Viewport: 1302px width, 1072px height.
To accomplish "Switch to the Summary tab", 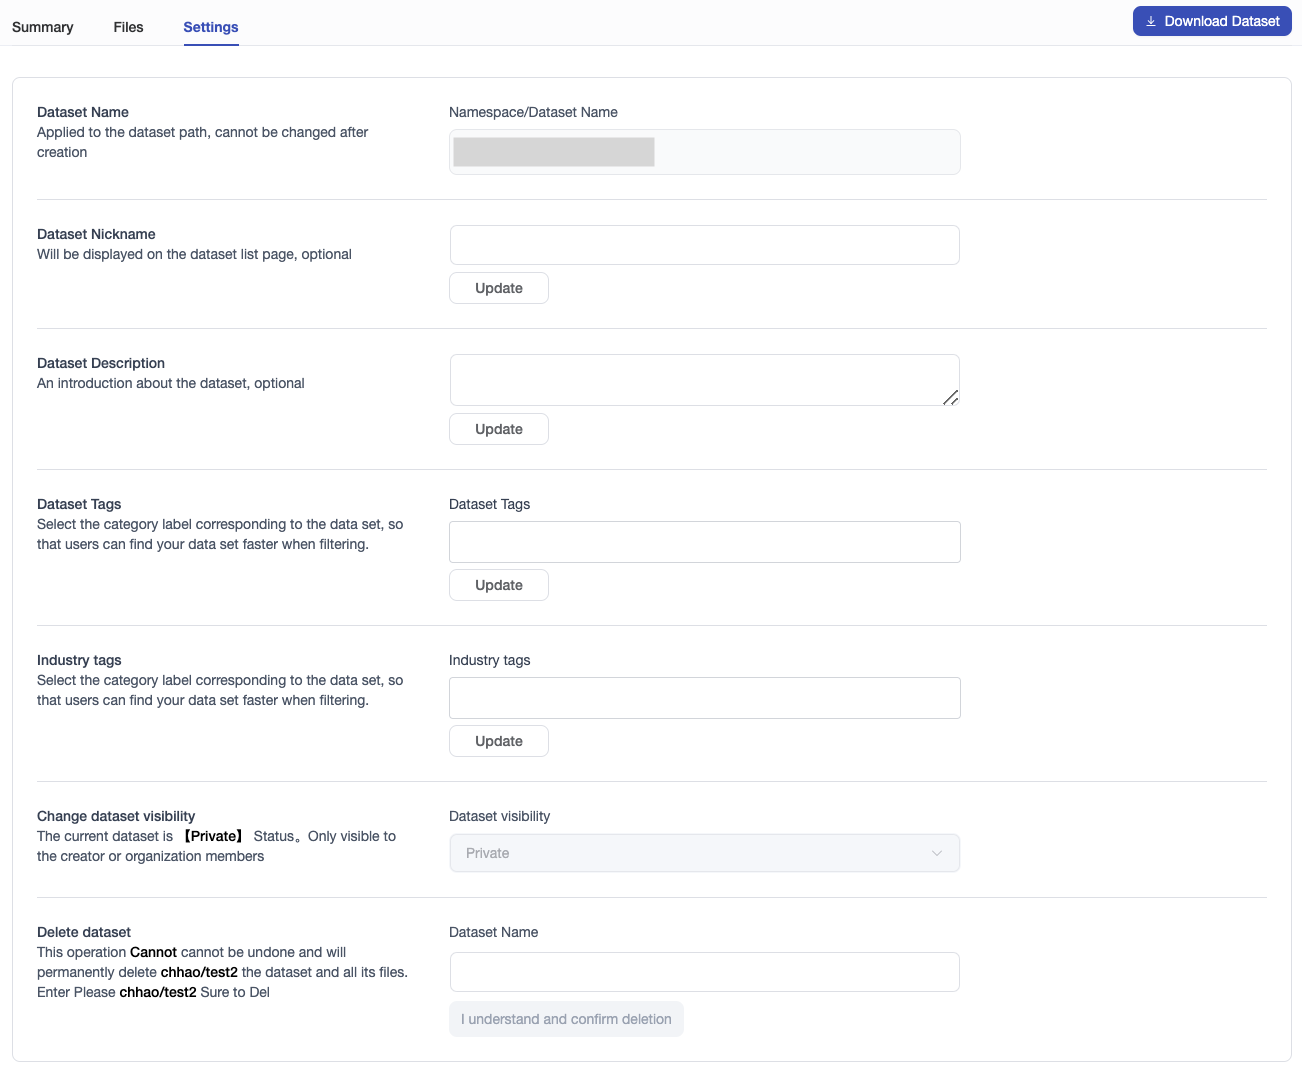I will click(43, 27).
